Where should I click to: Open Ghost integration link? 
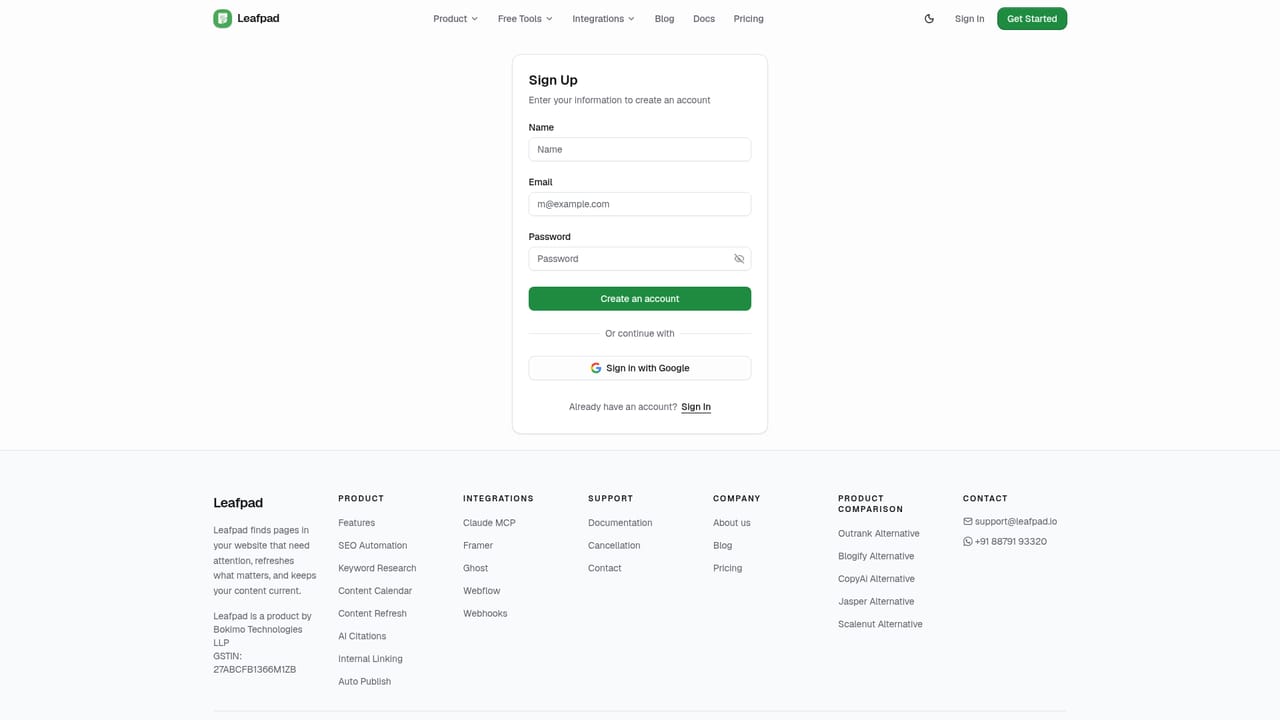475,568
